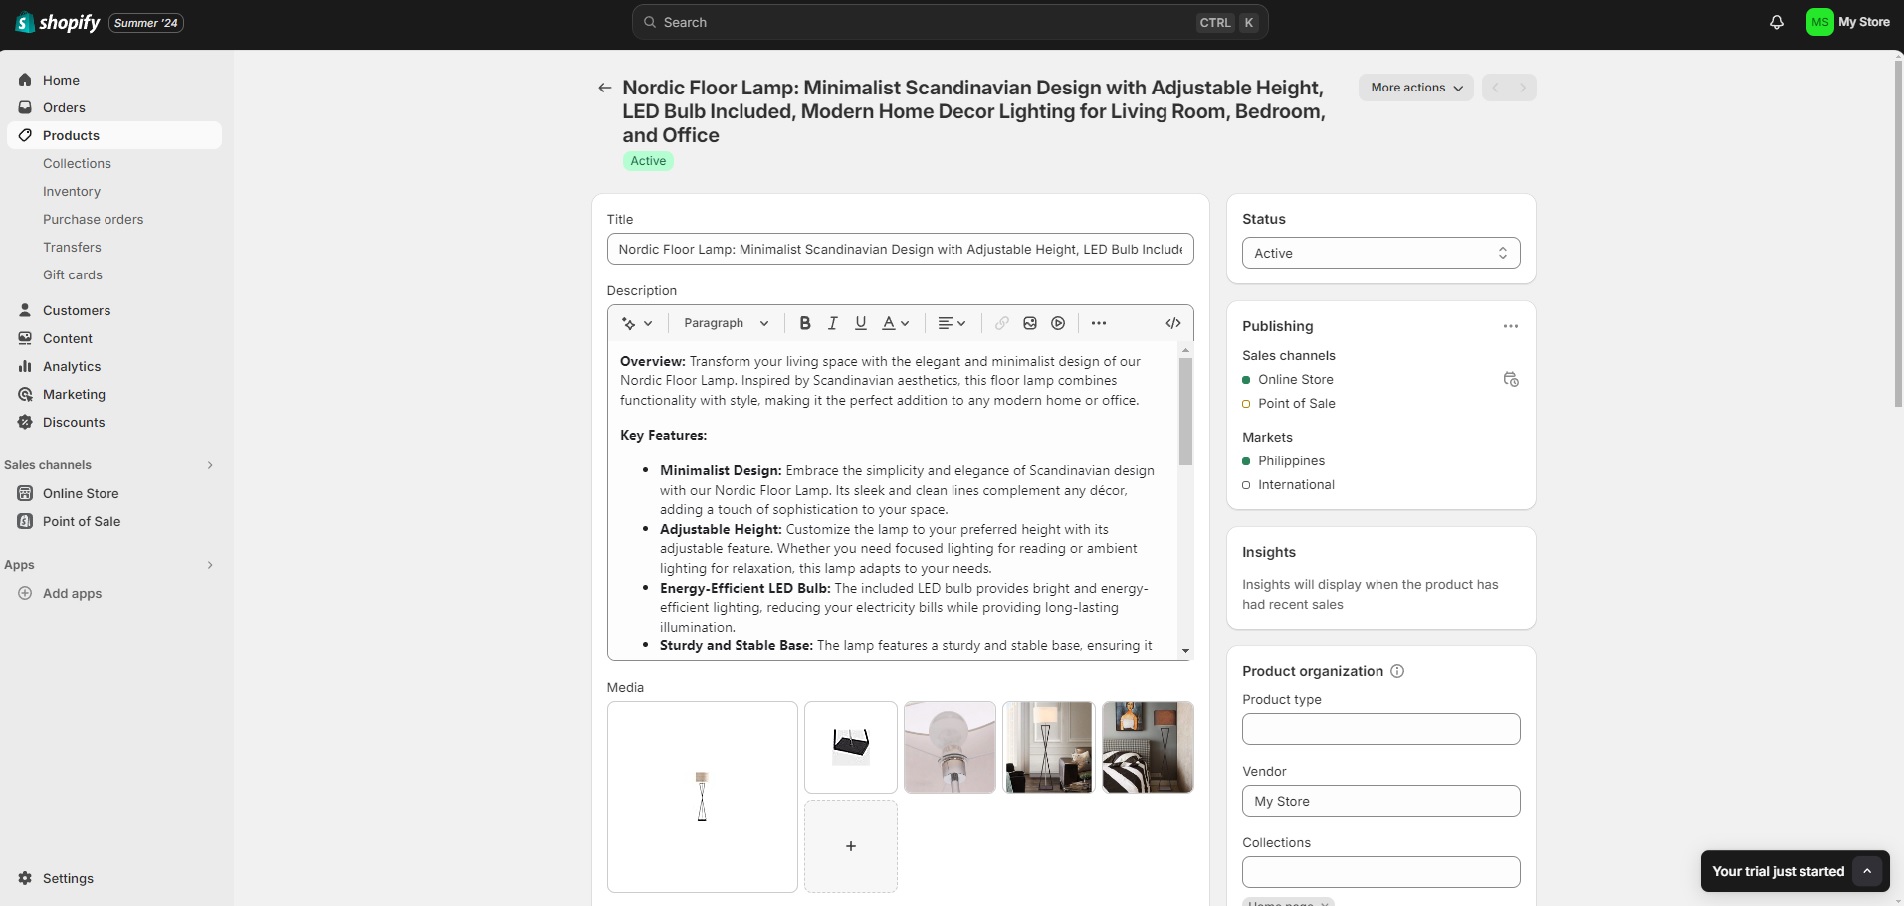Toggle underline formatting
This screenshot has height=906, width=1904.
860,323
